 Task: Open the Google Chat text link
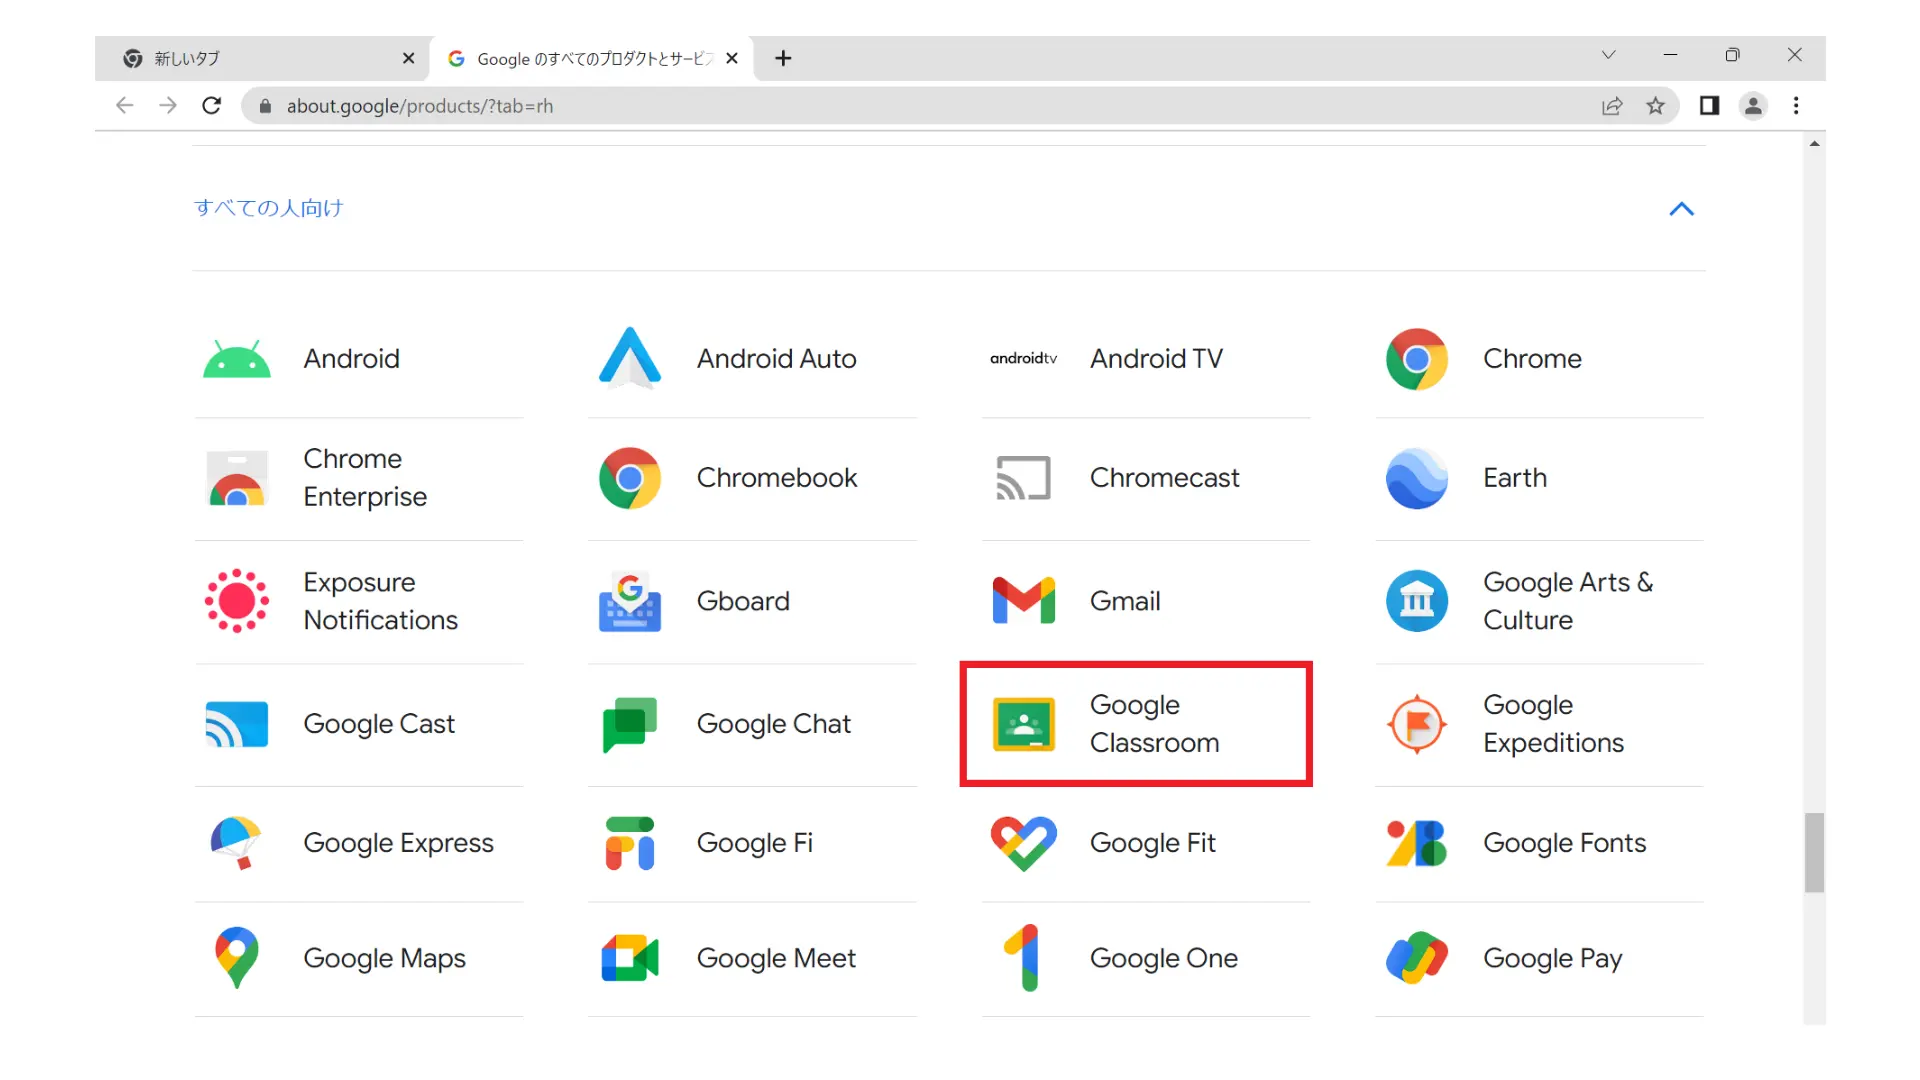coord(773,724)
